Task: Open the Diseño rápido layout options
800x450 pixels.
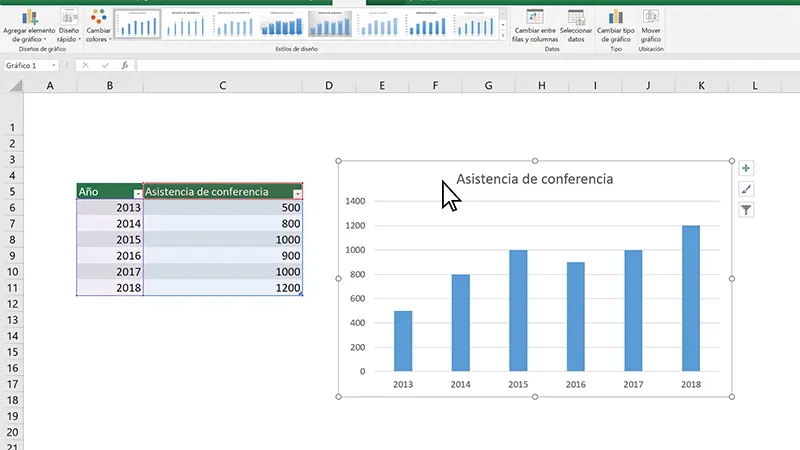Action: [68, 23]
